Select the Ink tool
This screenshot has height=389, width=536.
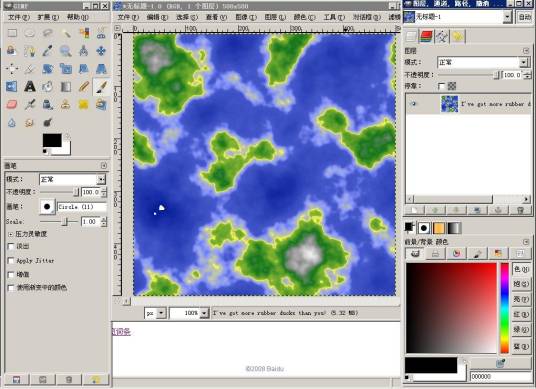[48, 104]
